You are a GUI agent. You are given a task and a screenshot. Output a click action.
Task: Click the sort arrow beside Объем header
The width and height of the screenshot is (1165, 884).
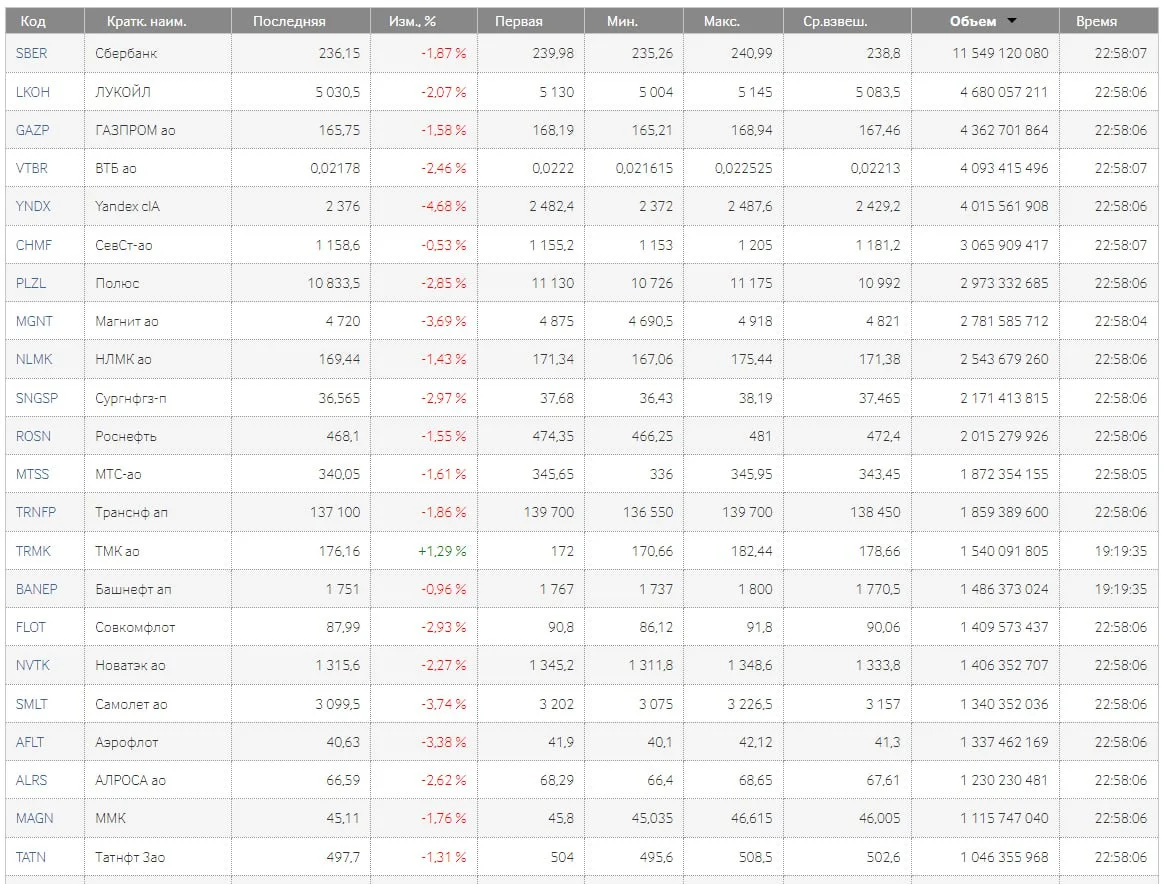(x=1012, y=21)
